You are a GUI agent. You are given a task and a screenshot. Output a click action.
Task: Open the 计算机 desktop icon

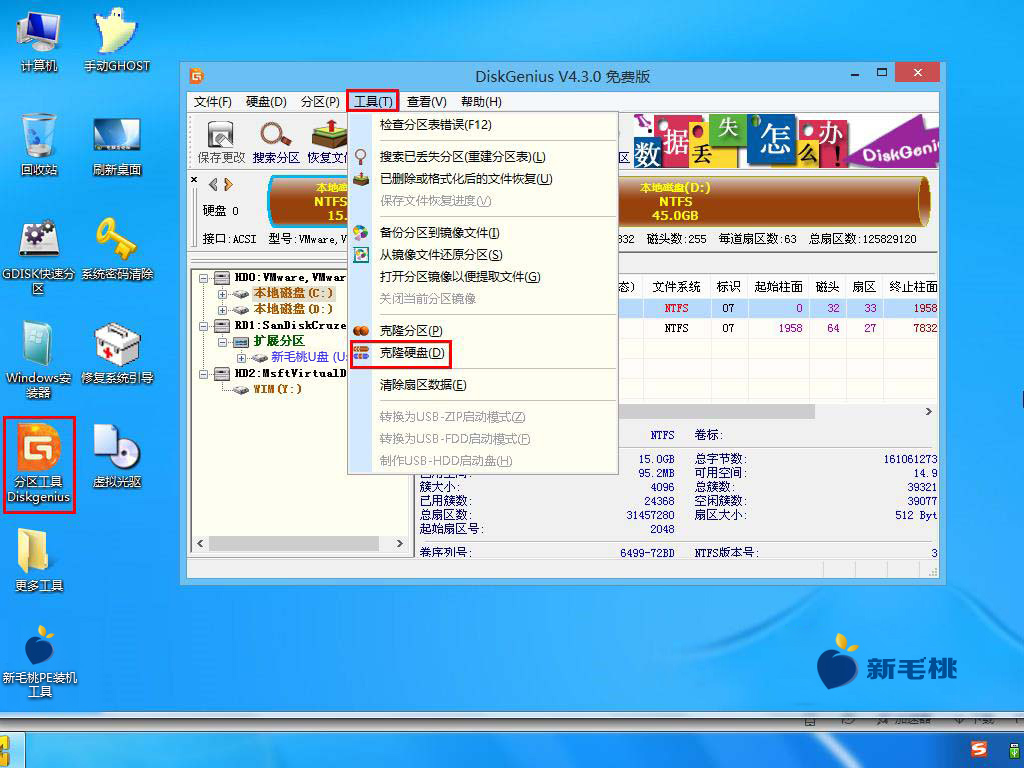[x=39, y=40]
